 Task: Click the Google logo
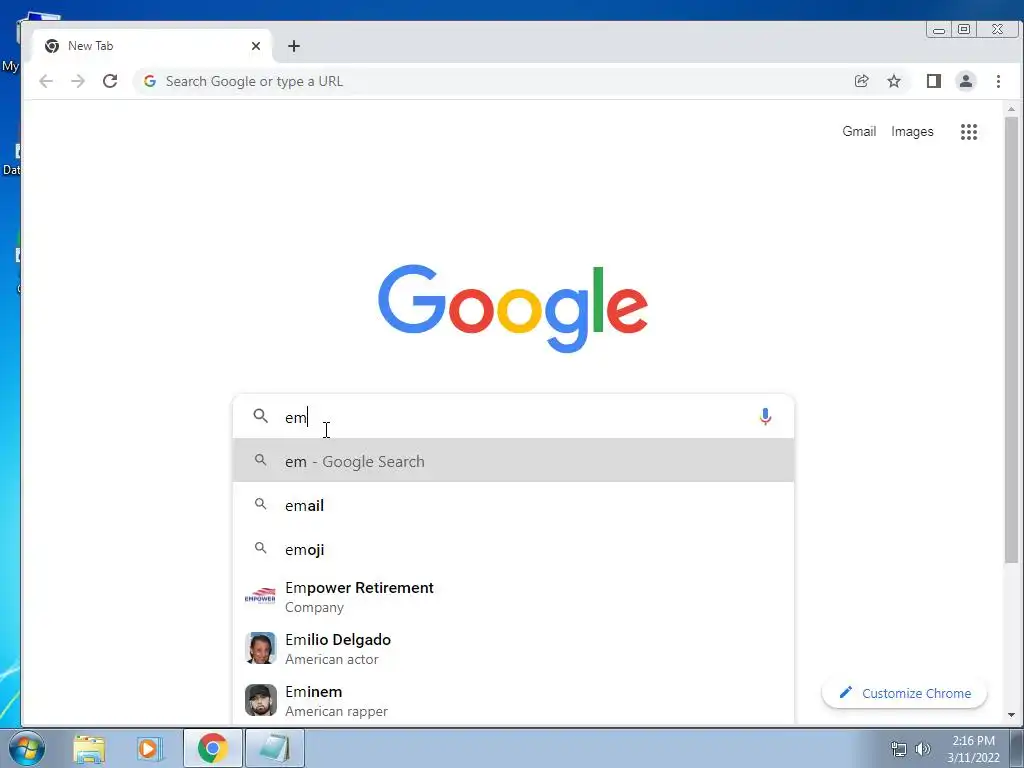click(513, 308)
